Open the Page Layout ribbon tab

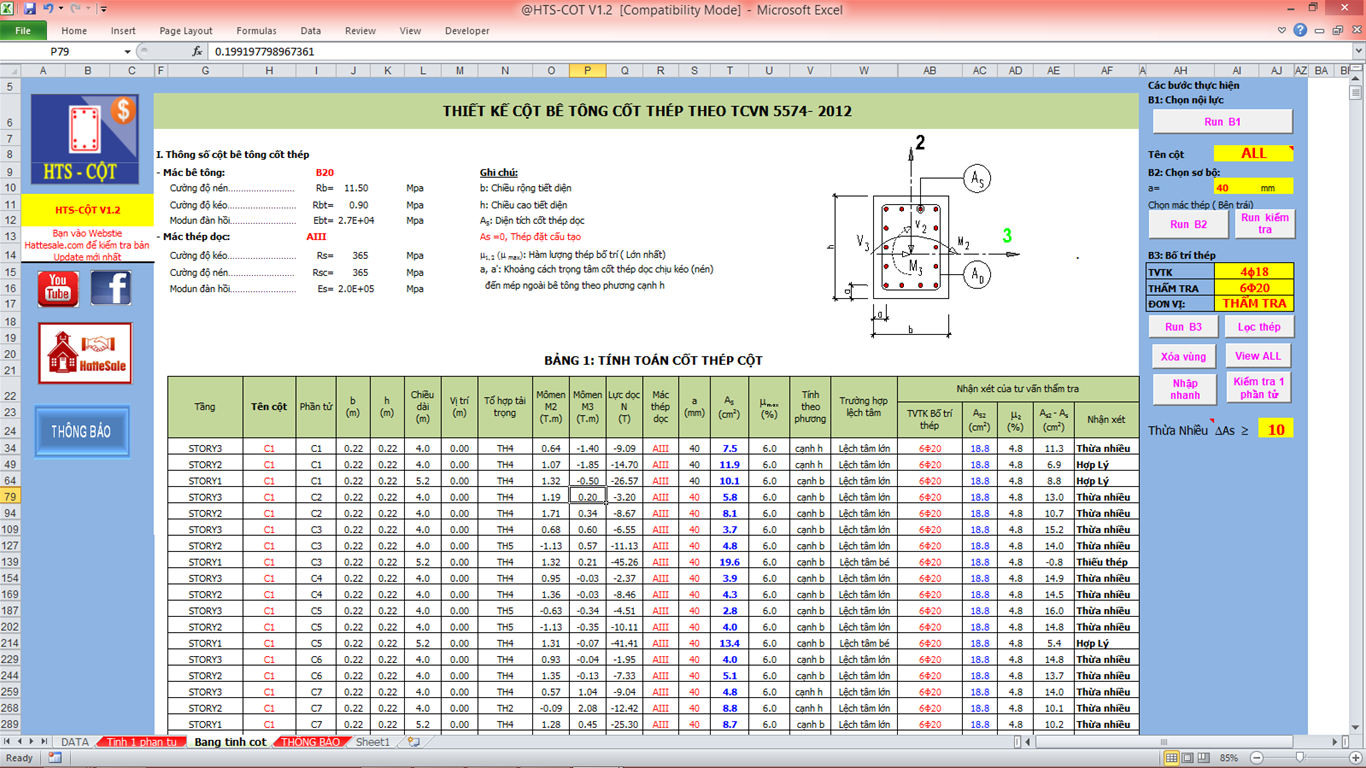[x=186, y=31]
